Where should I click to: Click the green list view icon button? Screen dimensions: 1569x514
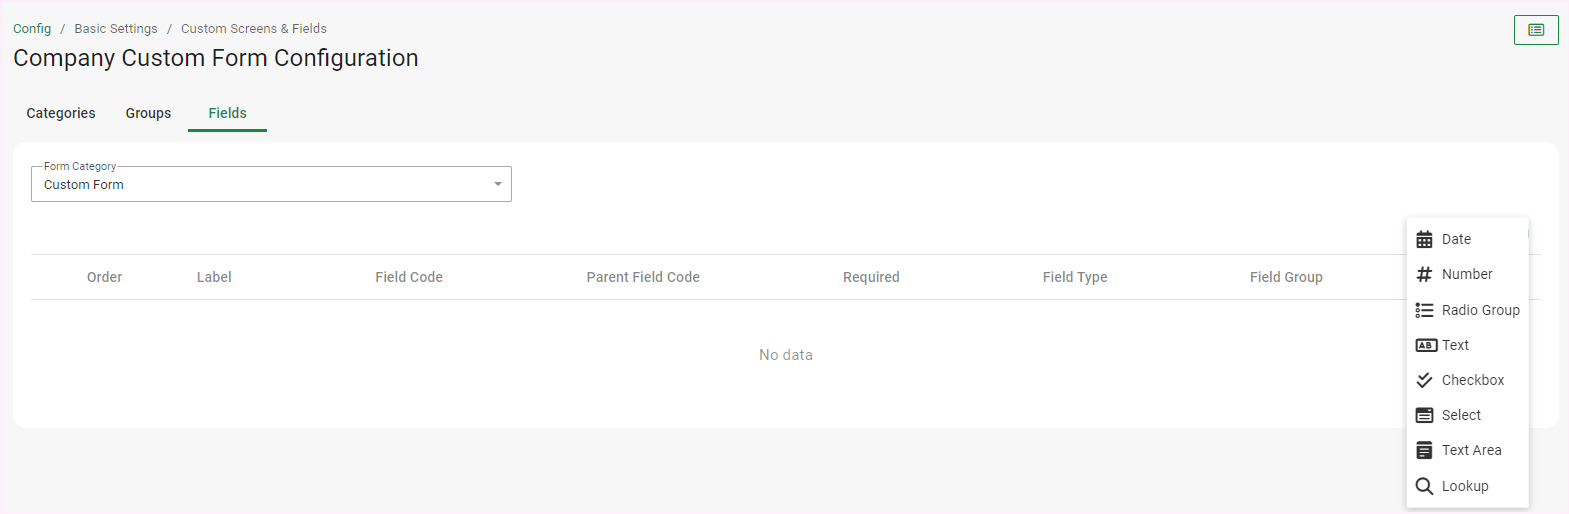click(x=1535, y=30)
